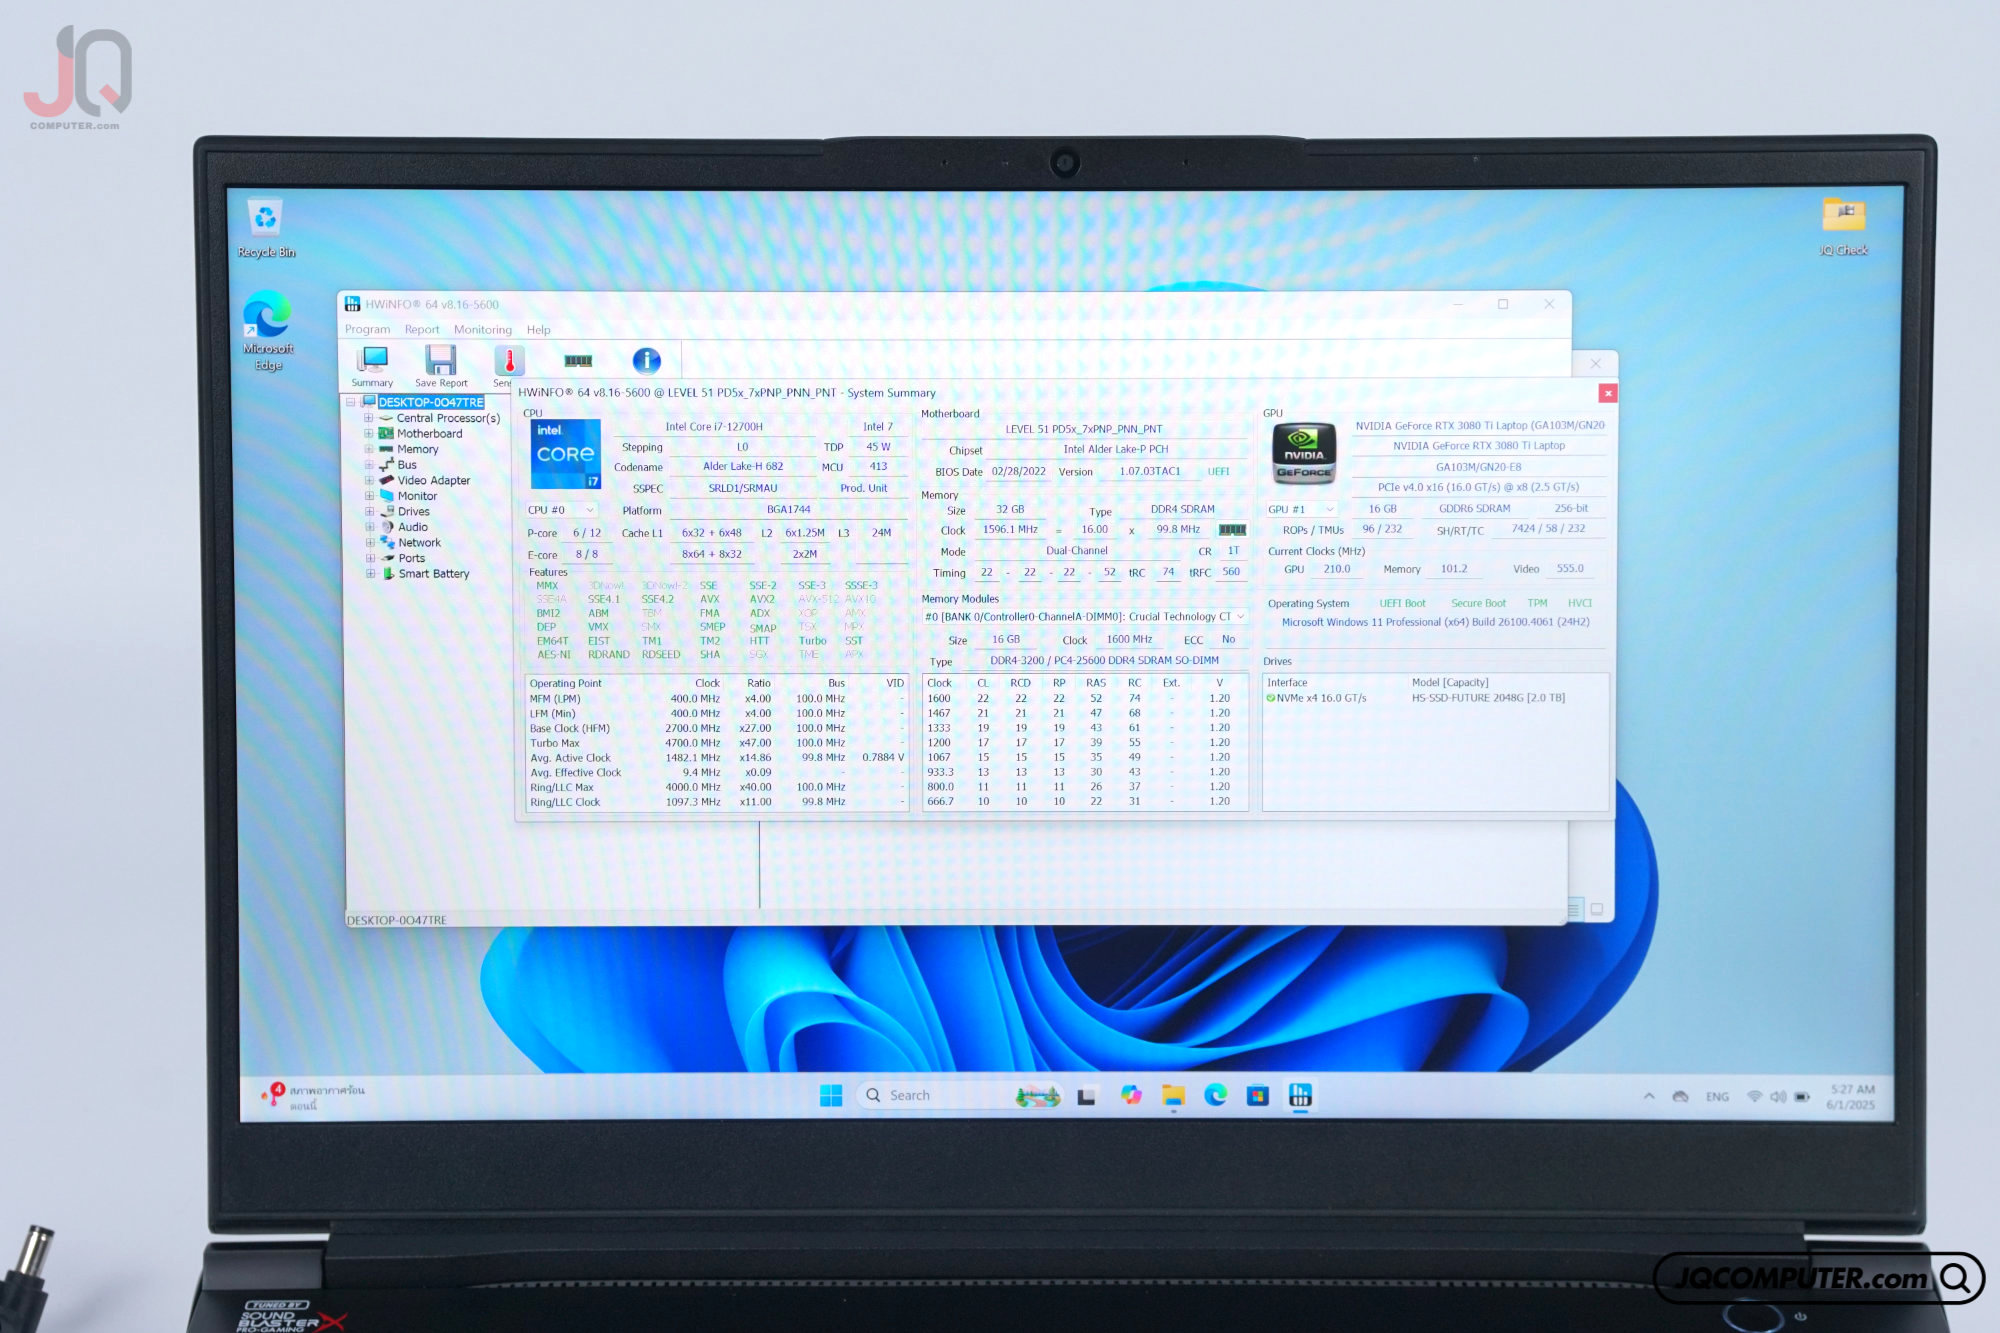
Task: Click the HWiNFO taskbar icon
Action: coord(1300,1095)
